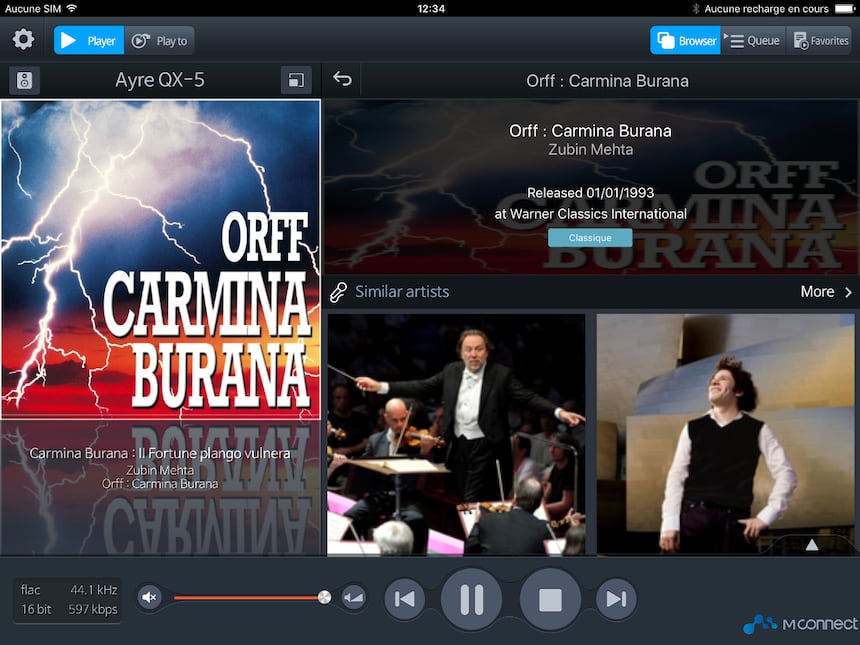Click the '16 bit' depth value

pyautogui.click(x=36, y=609)
